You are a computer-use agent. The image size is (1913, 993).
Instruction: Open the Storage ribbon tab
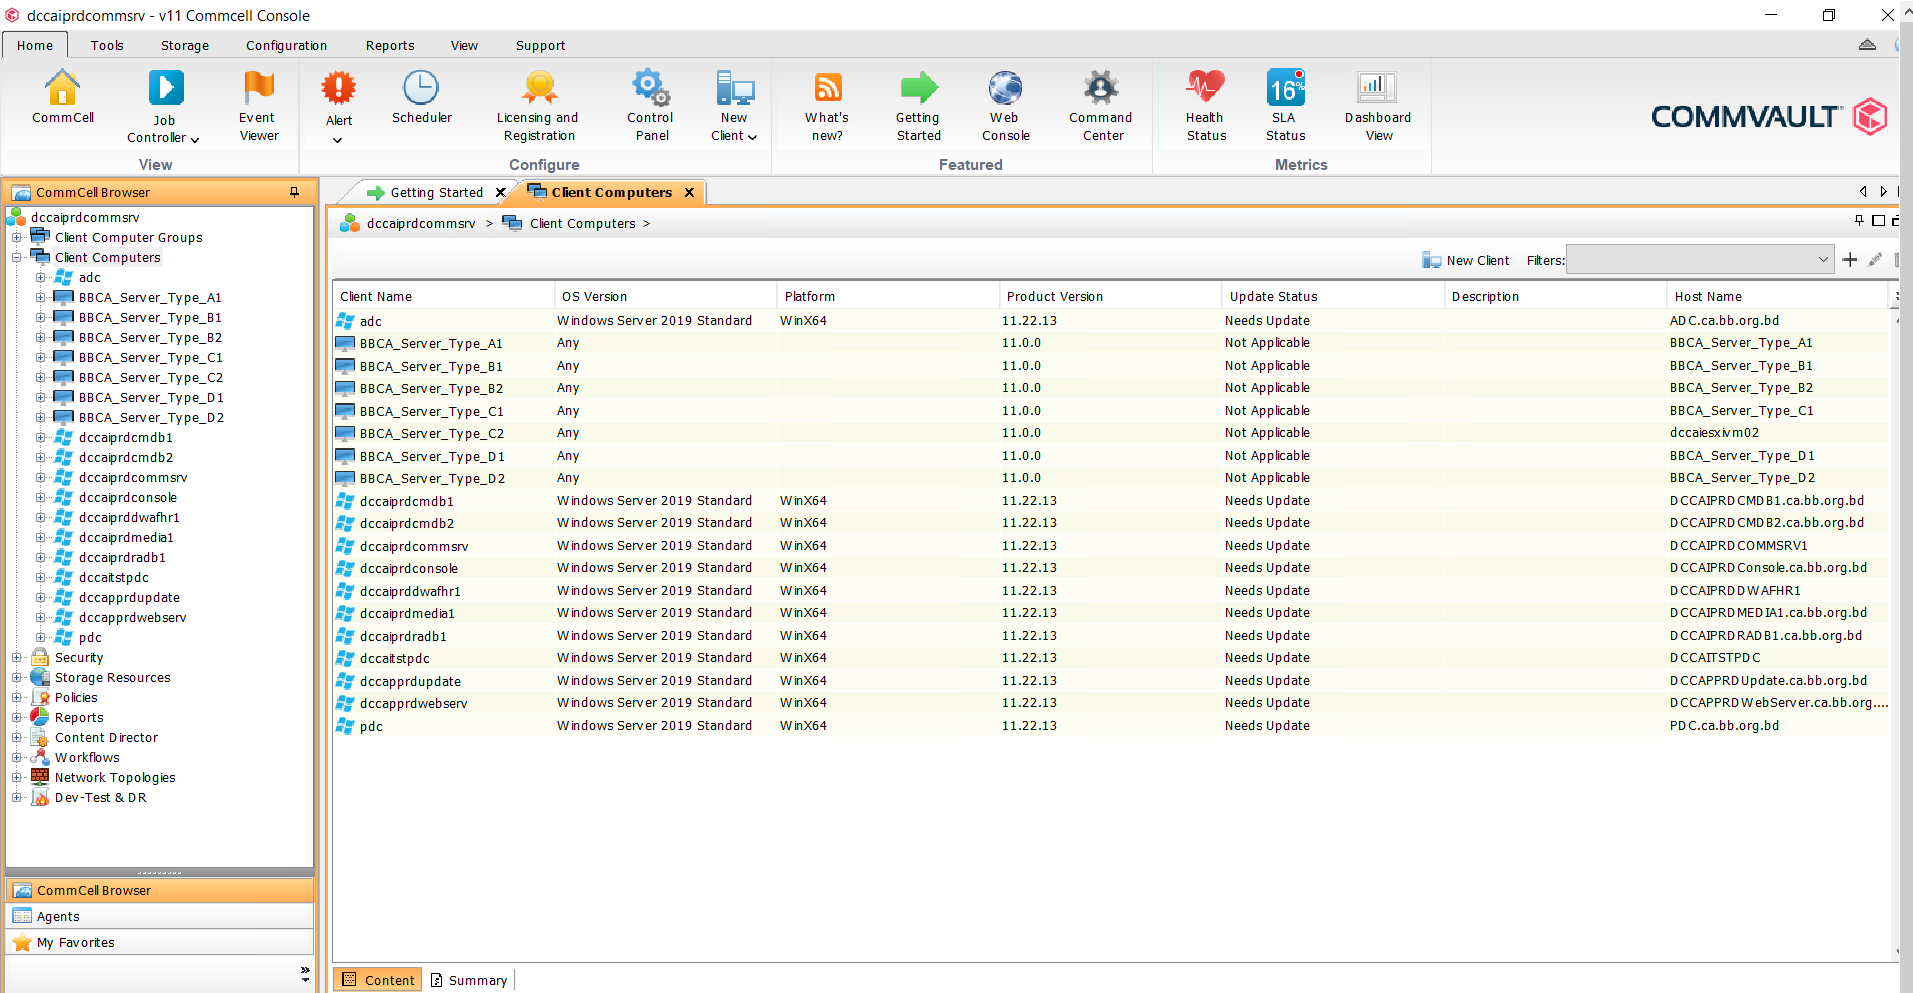[185, 45]
